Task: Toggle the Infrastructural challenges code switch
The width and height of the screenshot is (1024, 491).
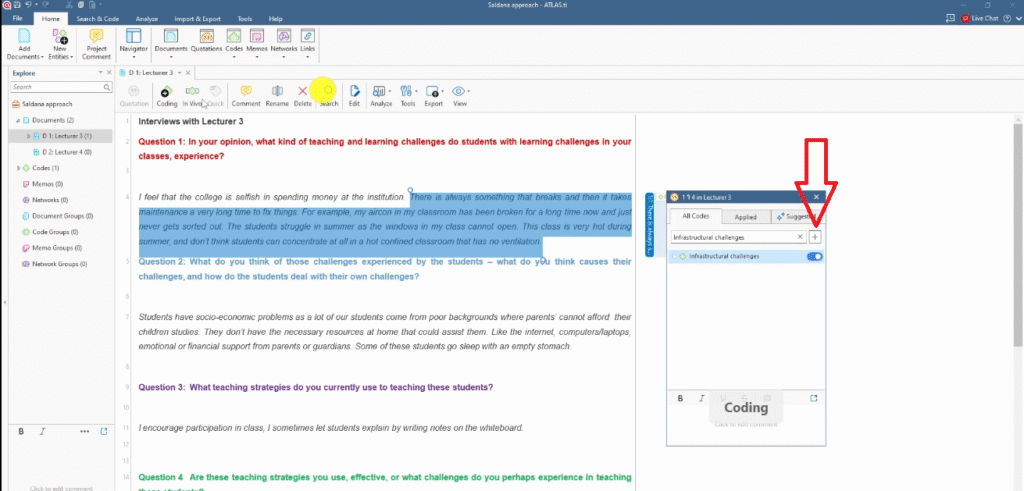Action: point(814,257)
